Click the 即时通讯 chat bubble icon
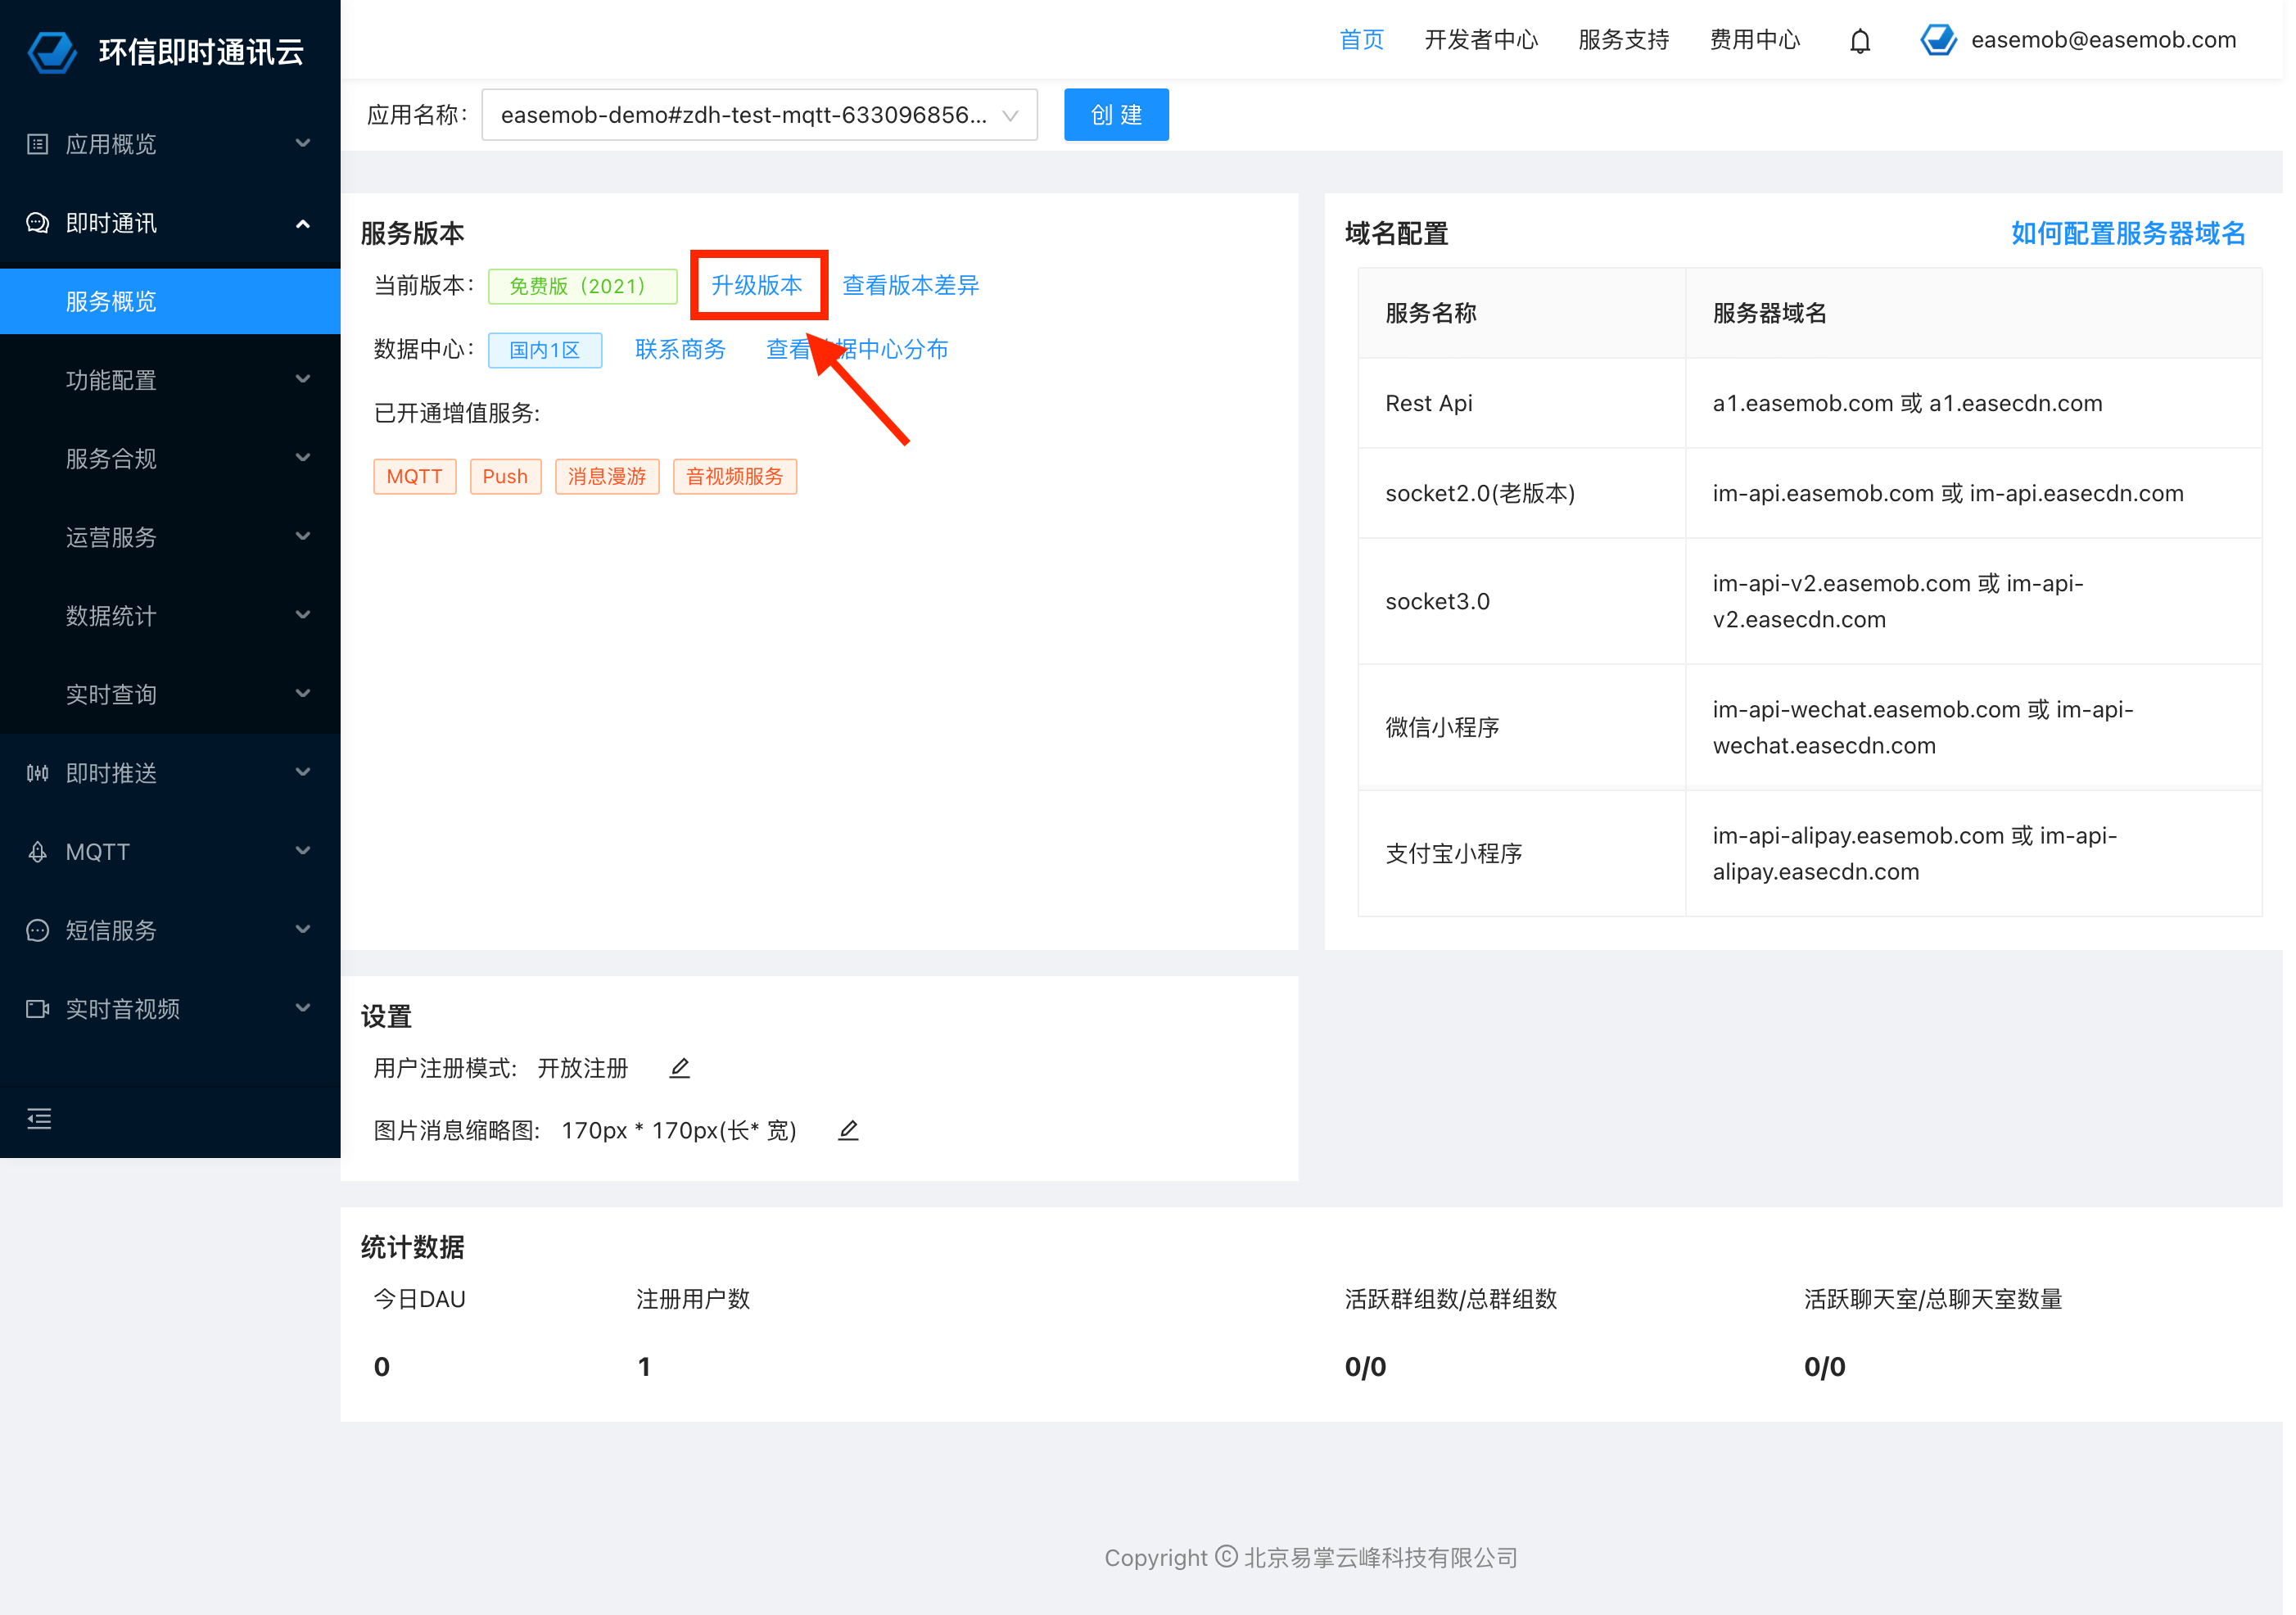 38,223
